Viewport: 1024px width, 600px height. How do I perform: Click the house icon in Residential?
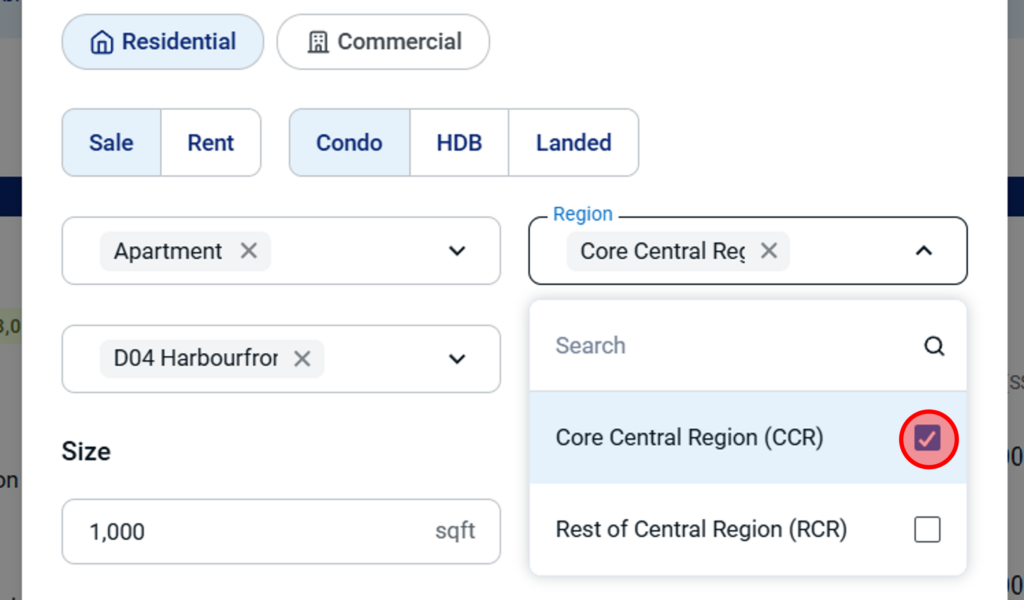click(x=101, y=42)
